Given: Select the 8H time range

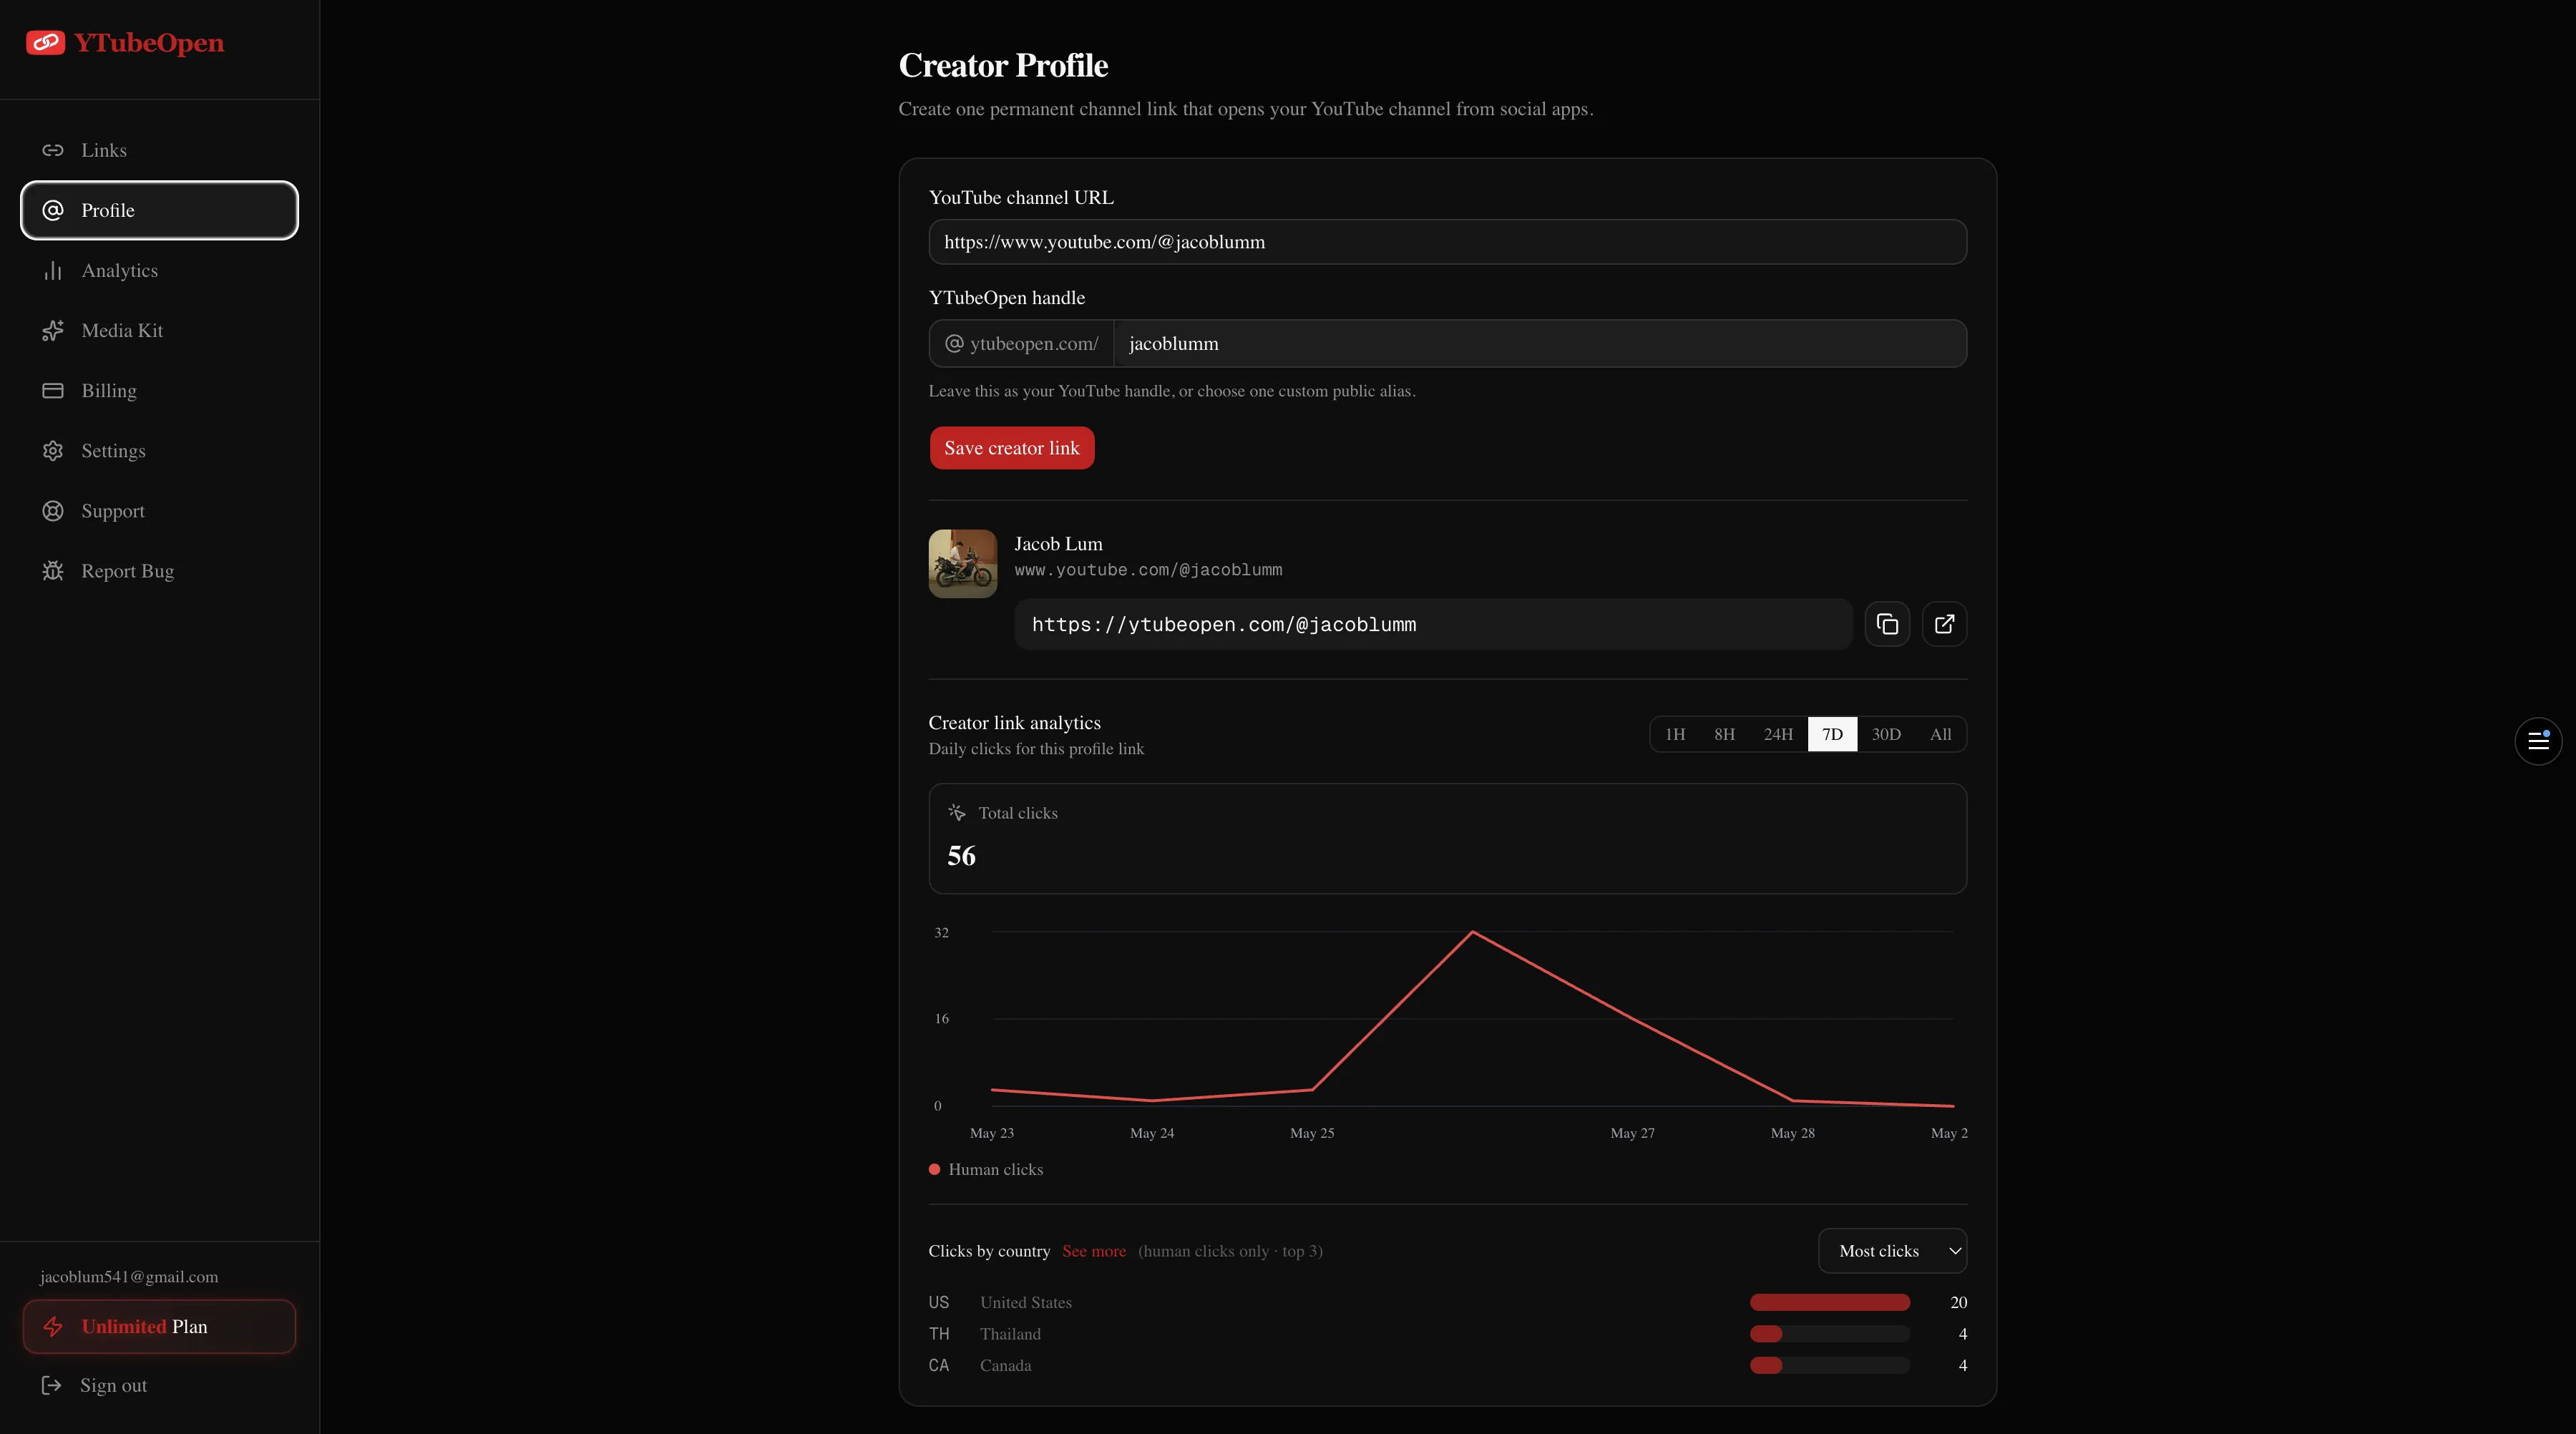Looking at the screenshot, I should pyautogui.click(x=1724, y=734).
